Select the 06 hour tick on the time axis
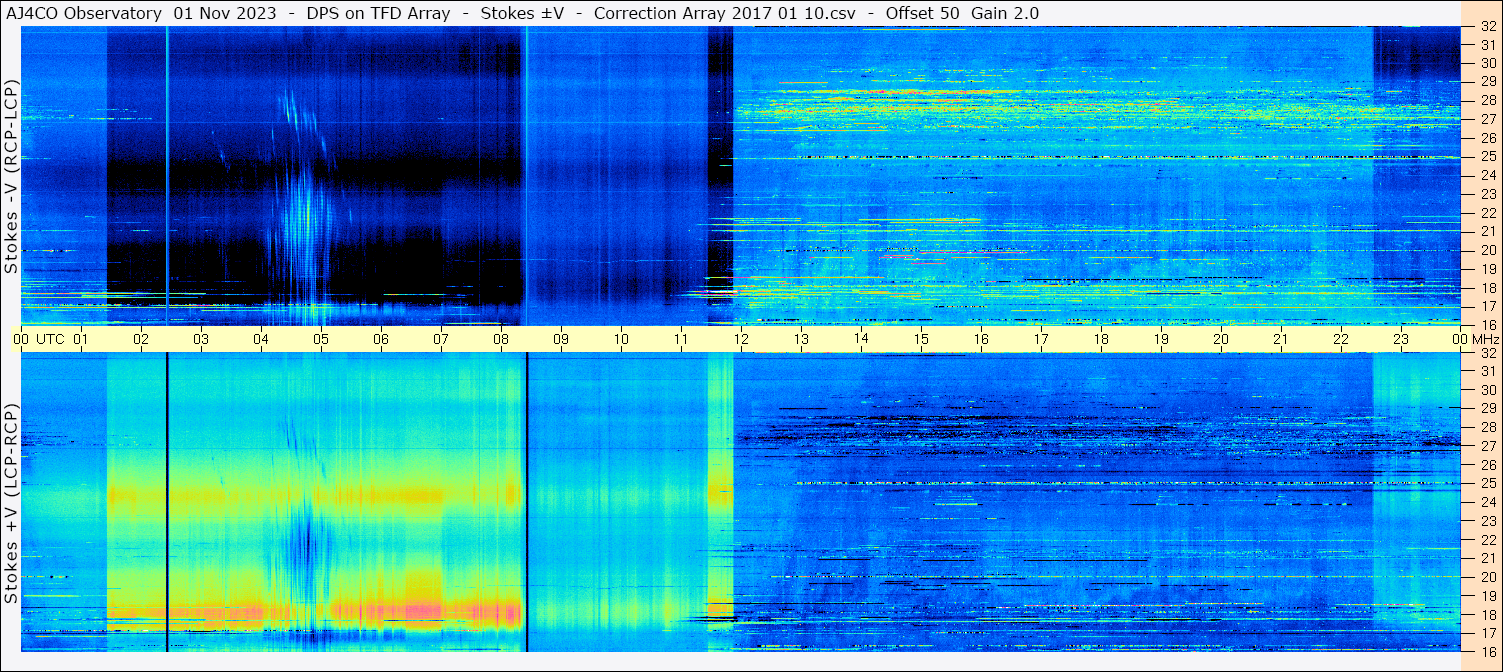Image resolution: width=1503 pixels, height=672 pixels. [x=381, y=340]
